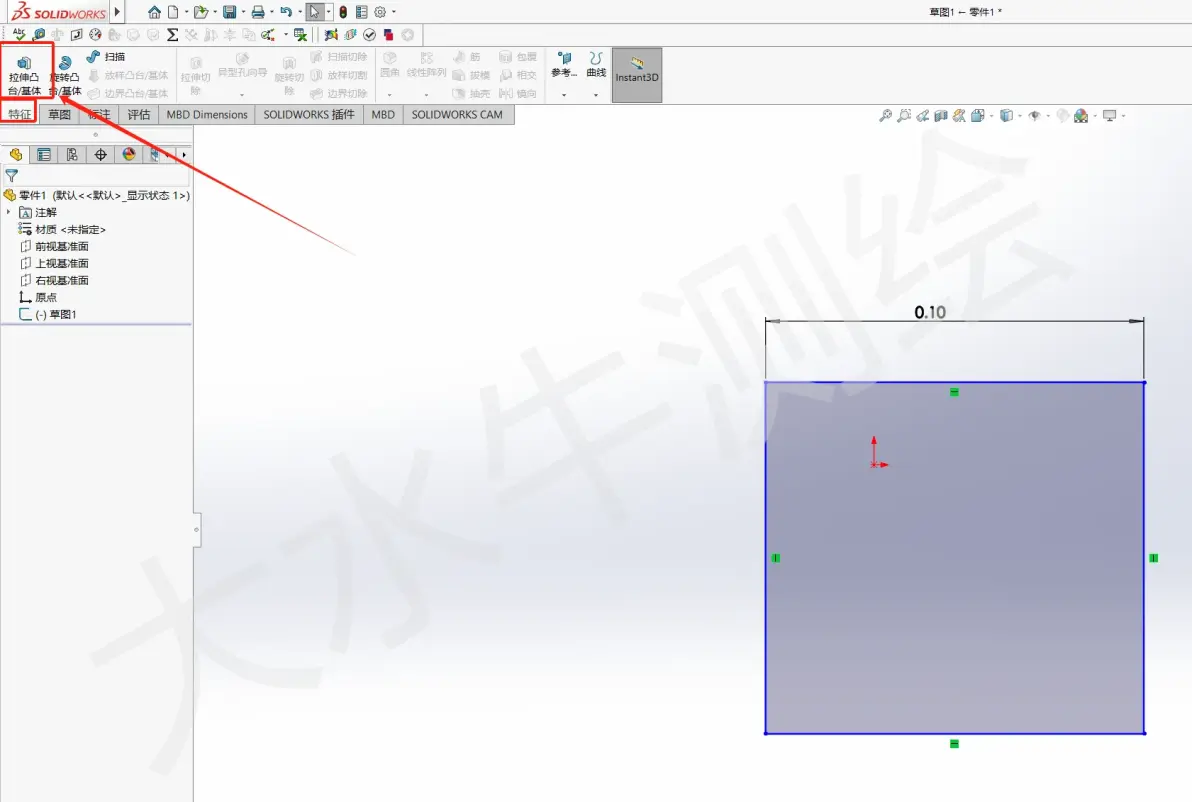The width and height of the screenshot is (1192, 802).
Task: Open the dropdown arrow under 曲线
Action: click(x=596, y=95)
